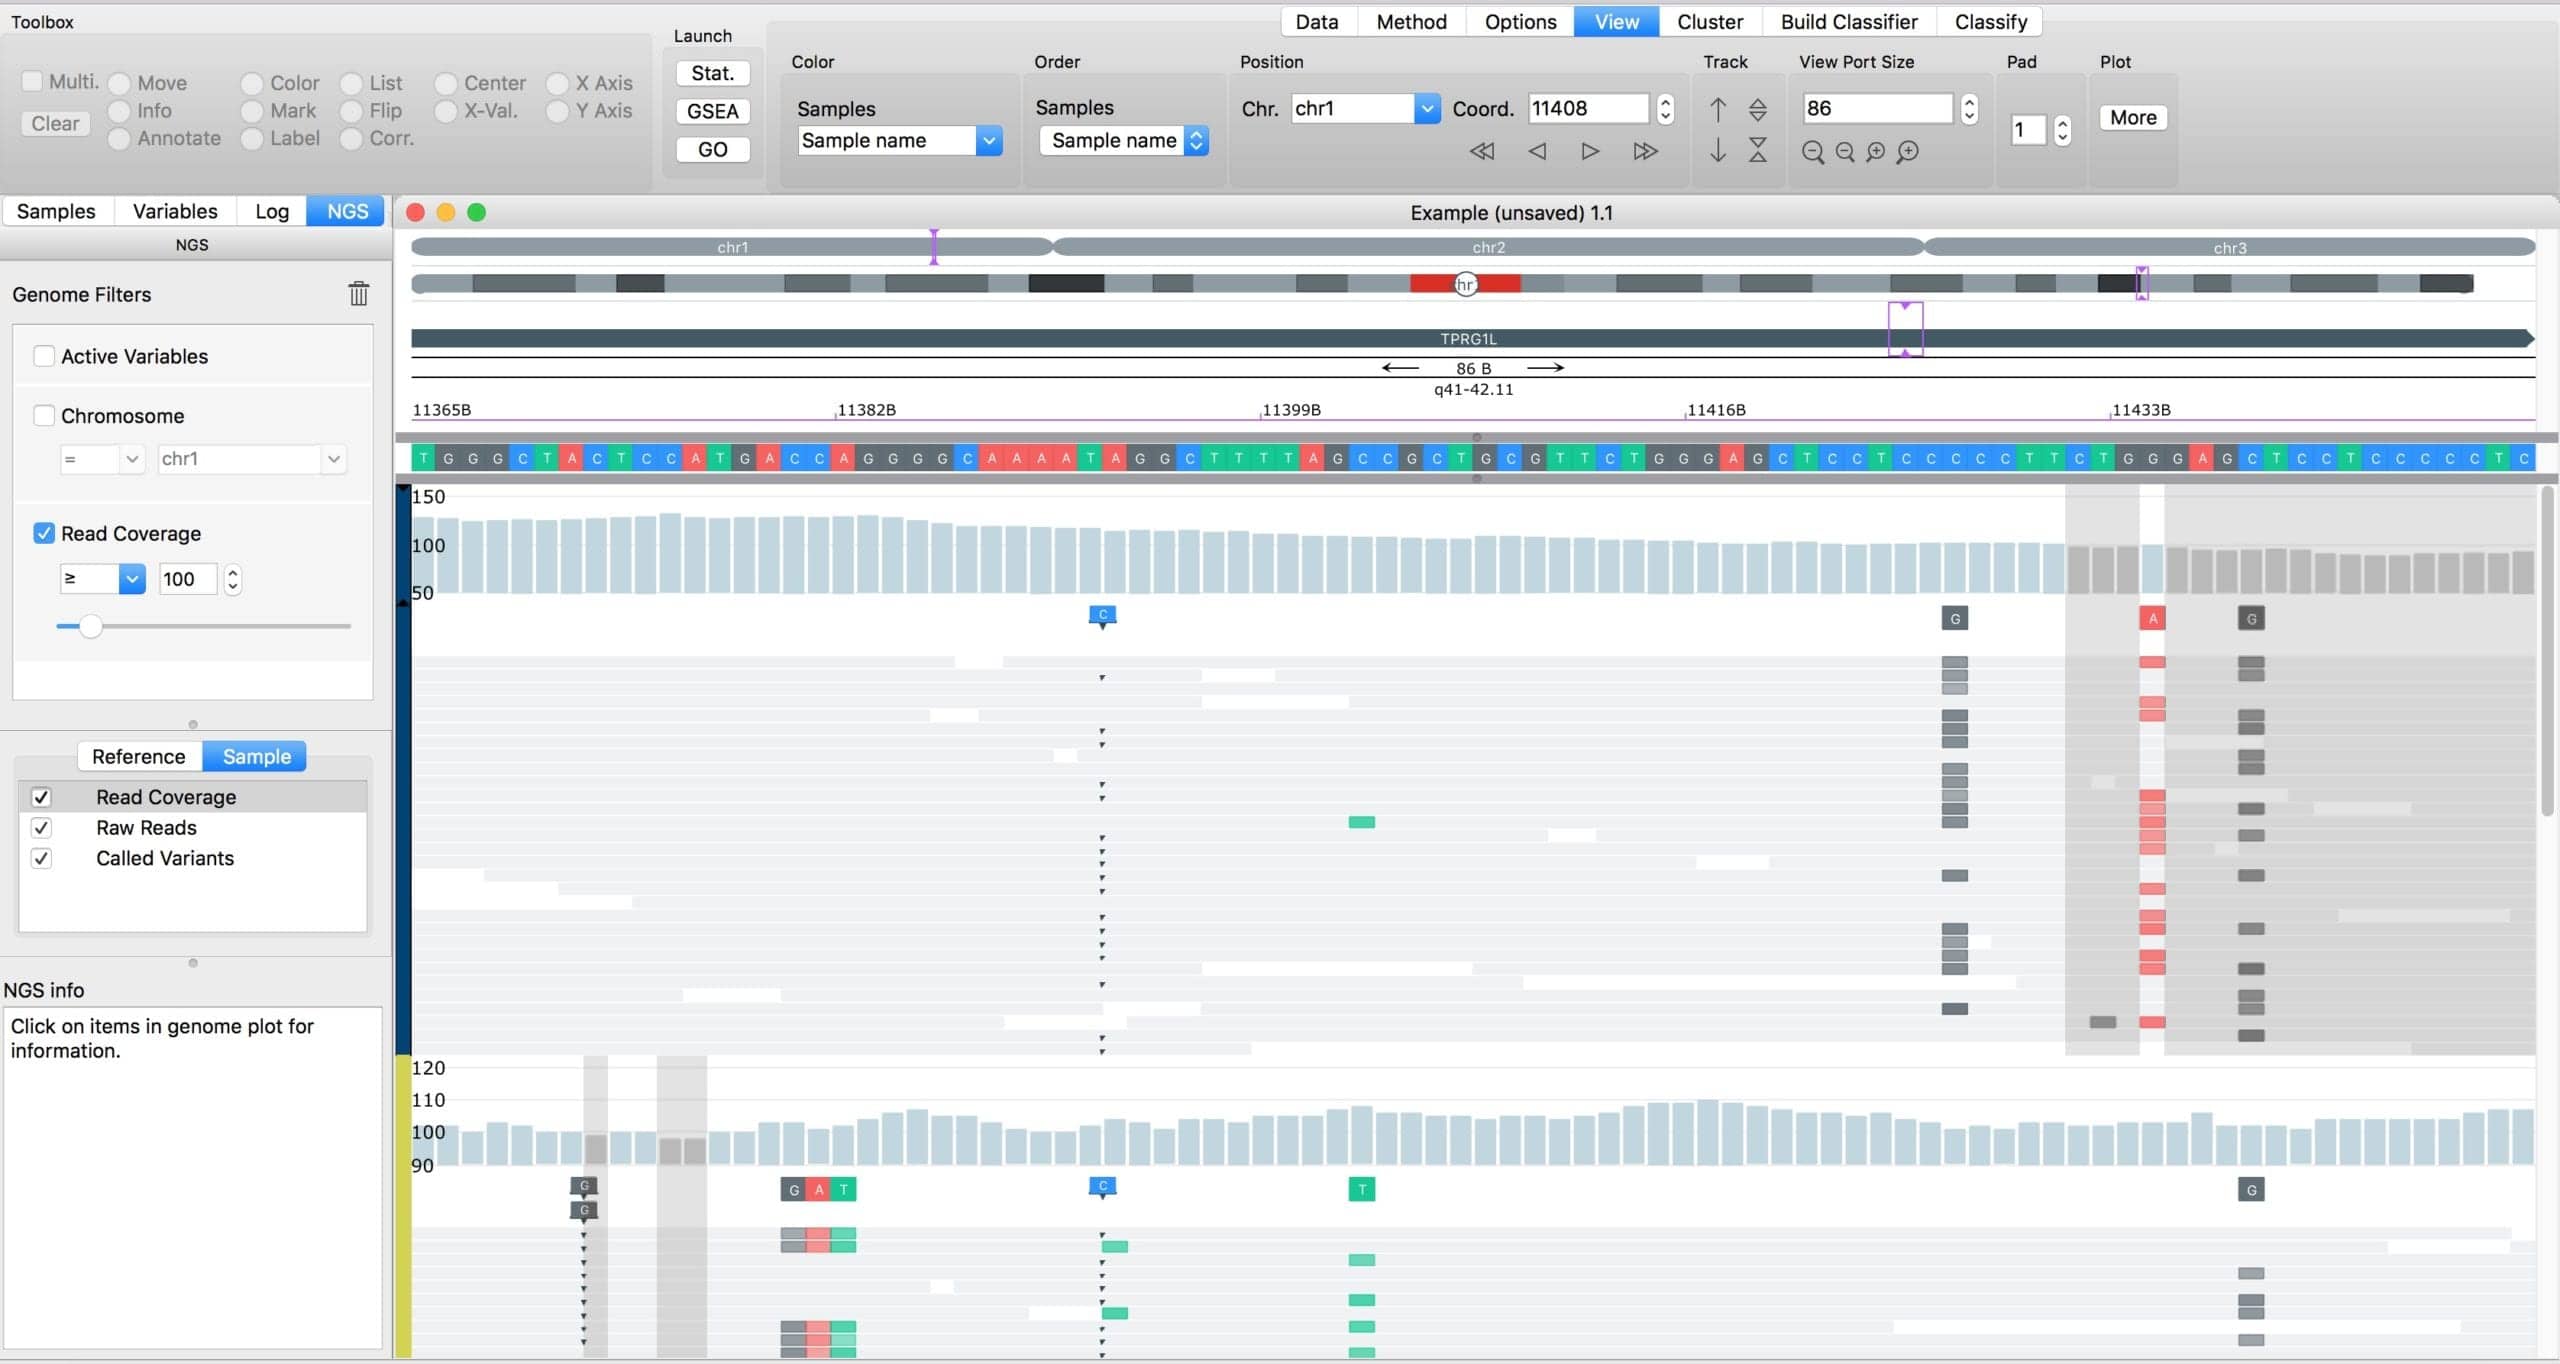2560x1364 pixels.
Task: Switch to the Cluster tab
Action: pyautogui.click(x=1709, y=21)
